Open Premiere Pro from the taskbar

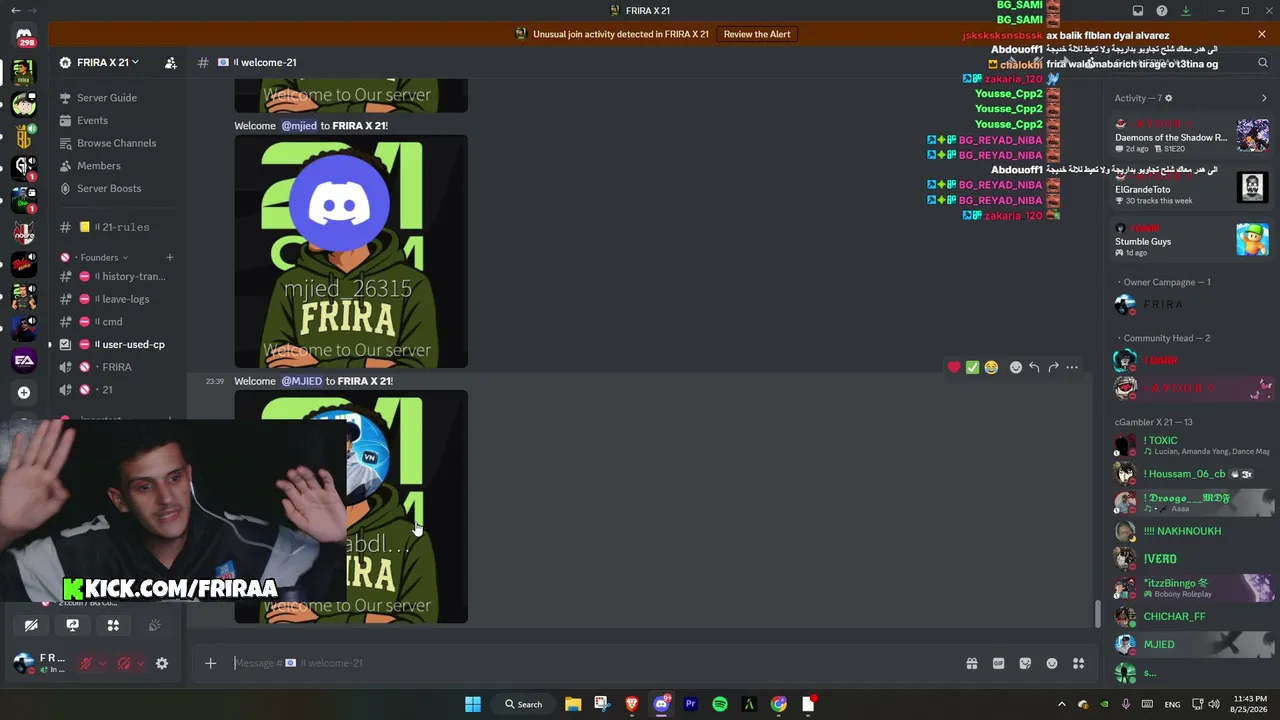(690, 704)
